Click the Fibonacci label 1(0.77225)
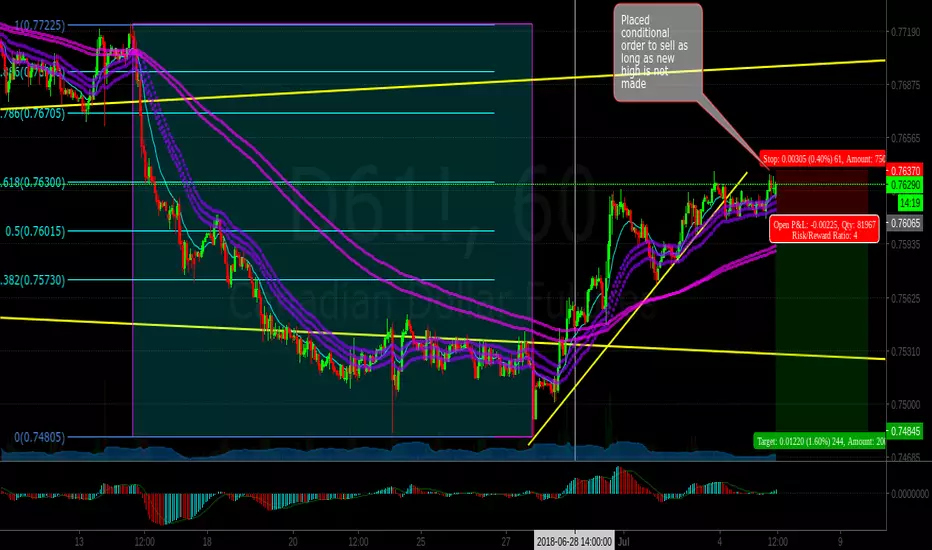932x550 pixels. (x=40, y=25)
